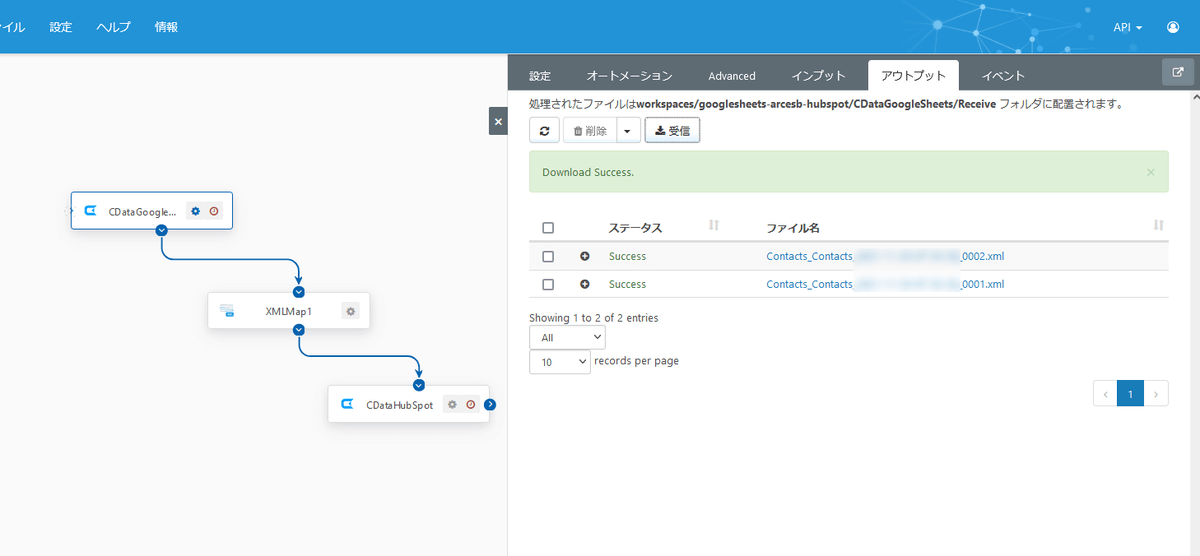1200x556 pixels.
Task: Click the user account icon
Action: click(x=1173, y=27)
